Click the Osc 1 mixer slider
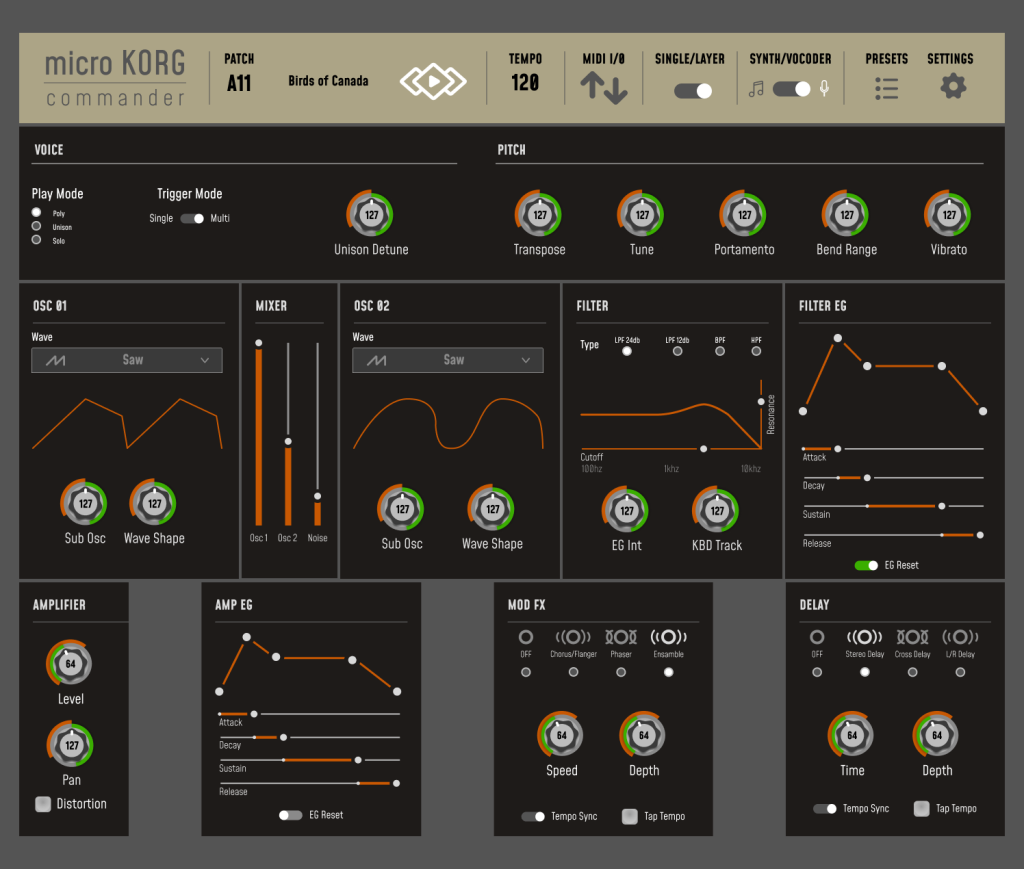Viewport: 1024px width, 869px height. 259,434
